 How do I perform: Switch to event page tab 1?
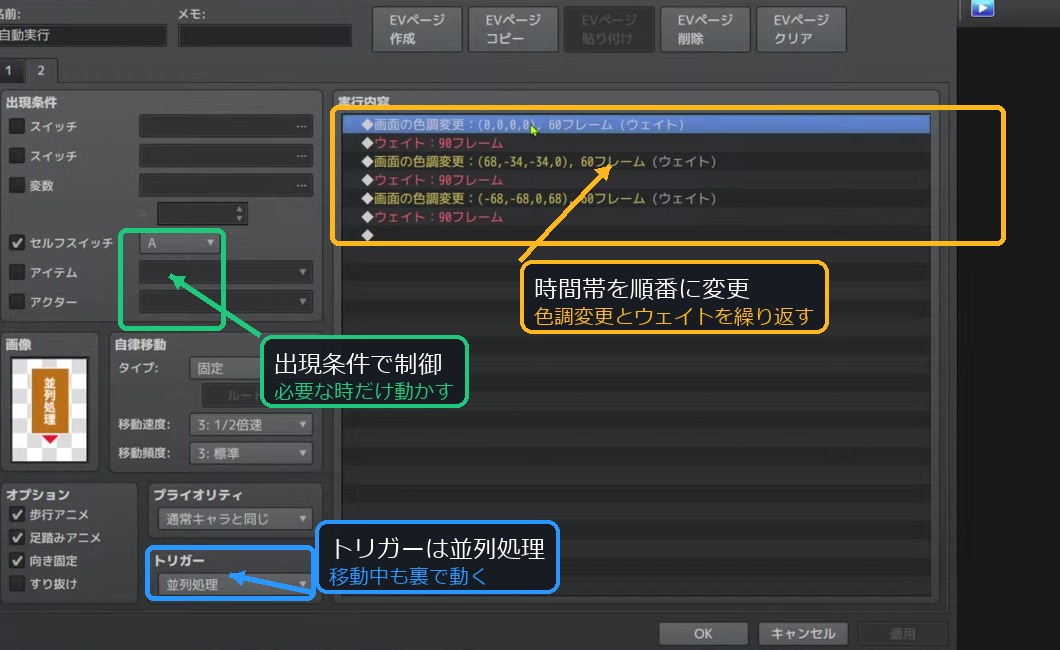coord(9,70)
